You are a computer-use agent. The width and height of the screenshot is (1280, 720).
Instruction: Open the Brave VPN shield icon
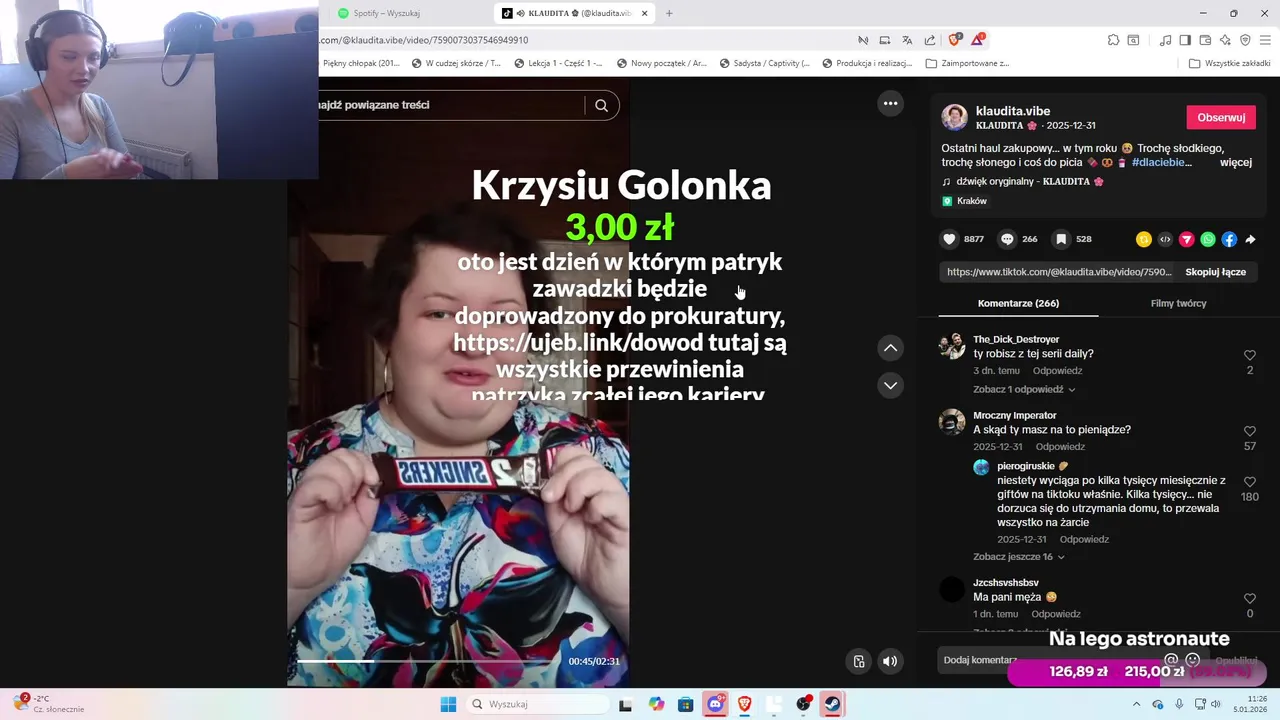click(x=1245, y=40)
